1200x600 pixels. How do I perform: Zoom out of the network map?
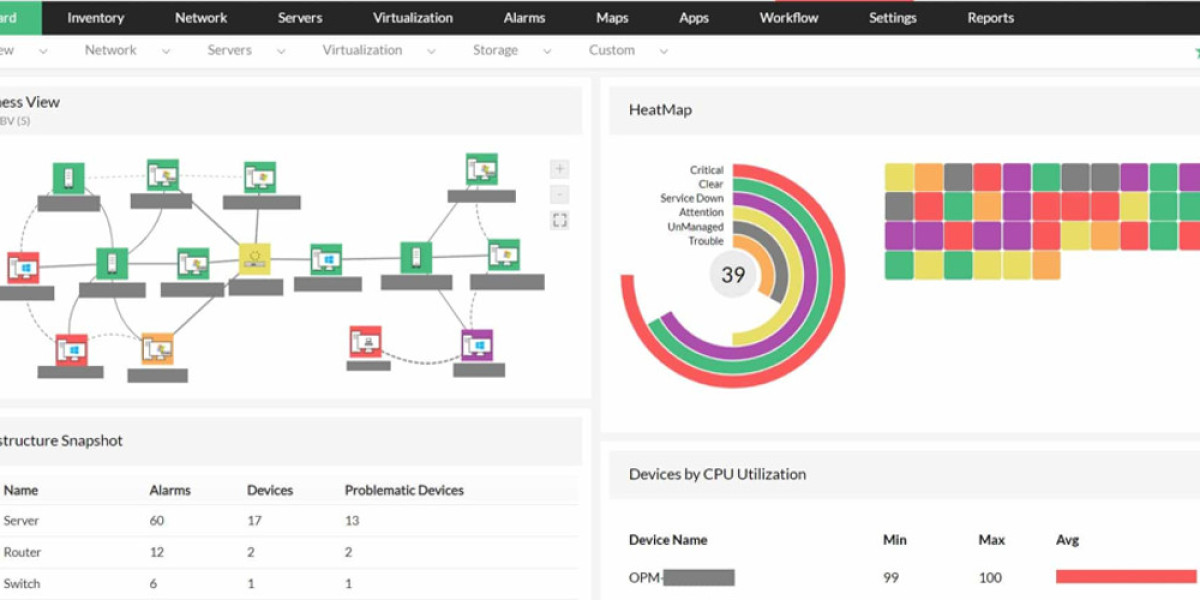560,194
